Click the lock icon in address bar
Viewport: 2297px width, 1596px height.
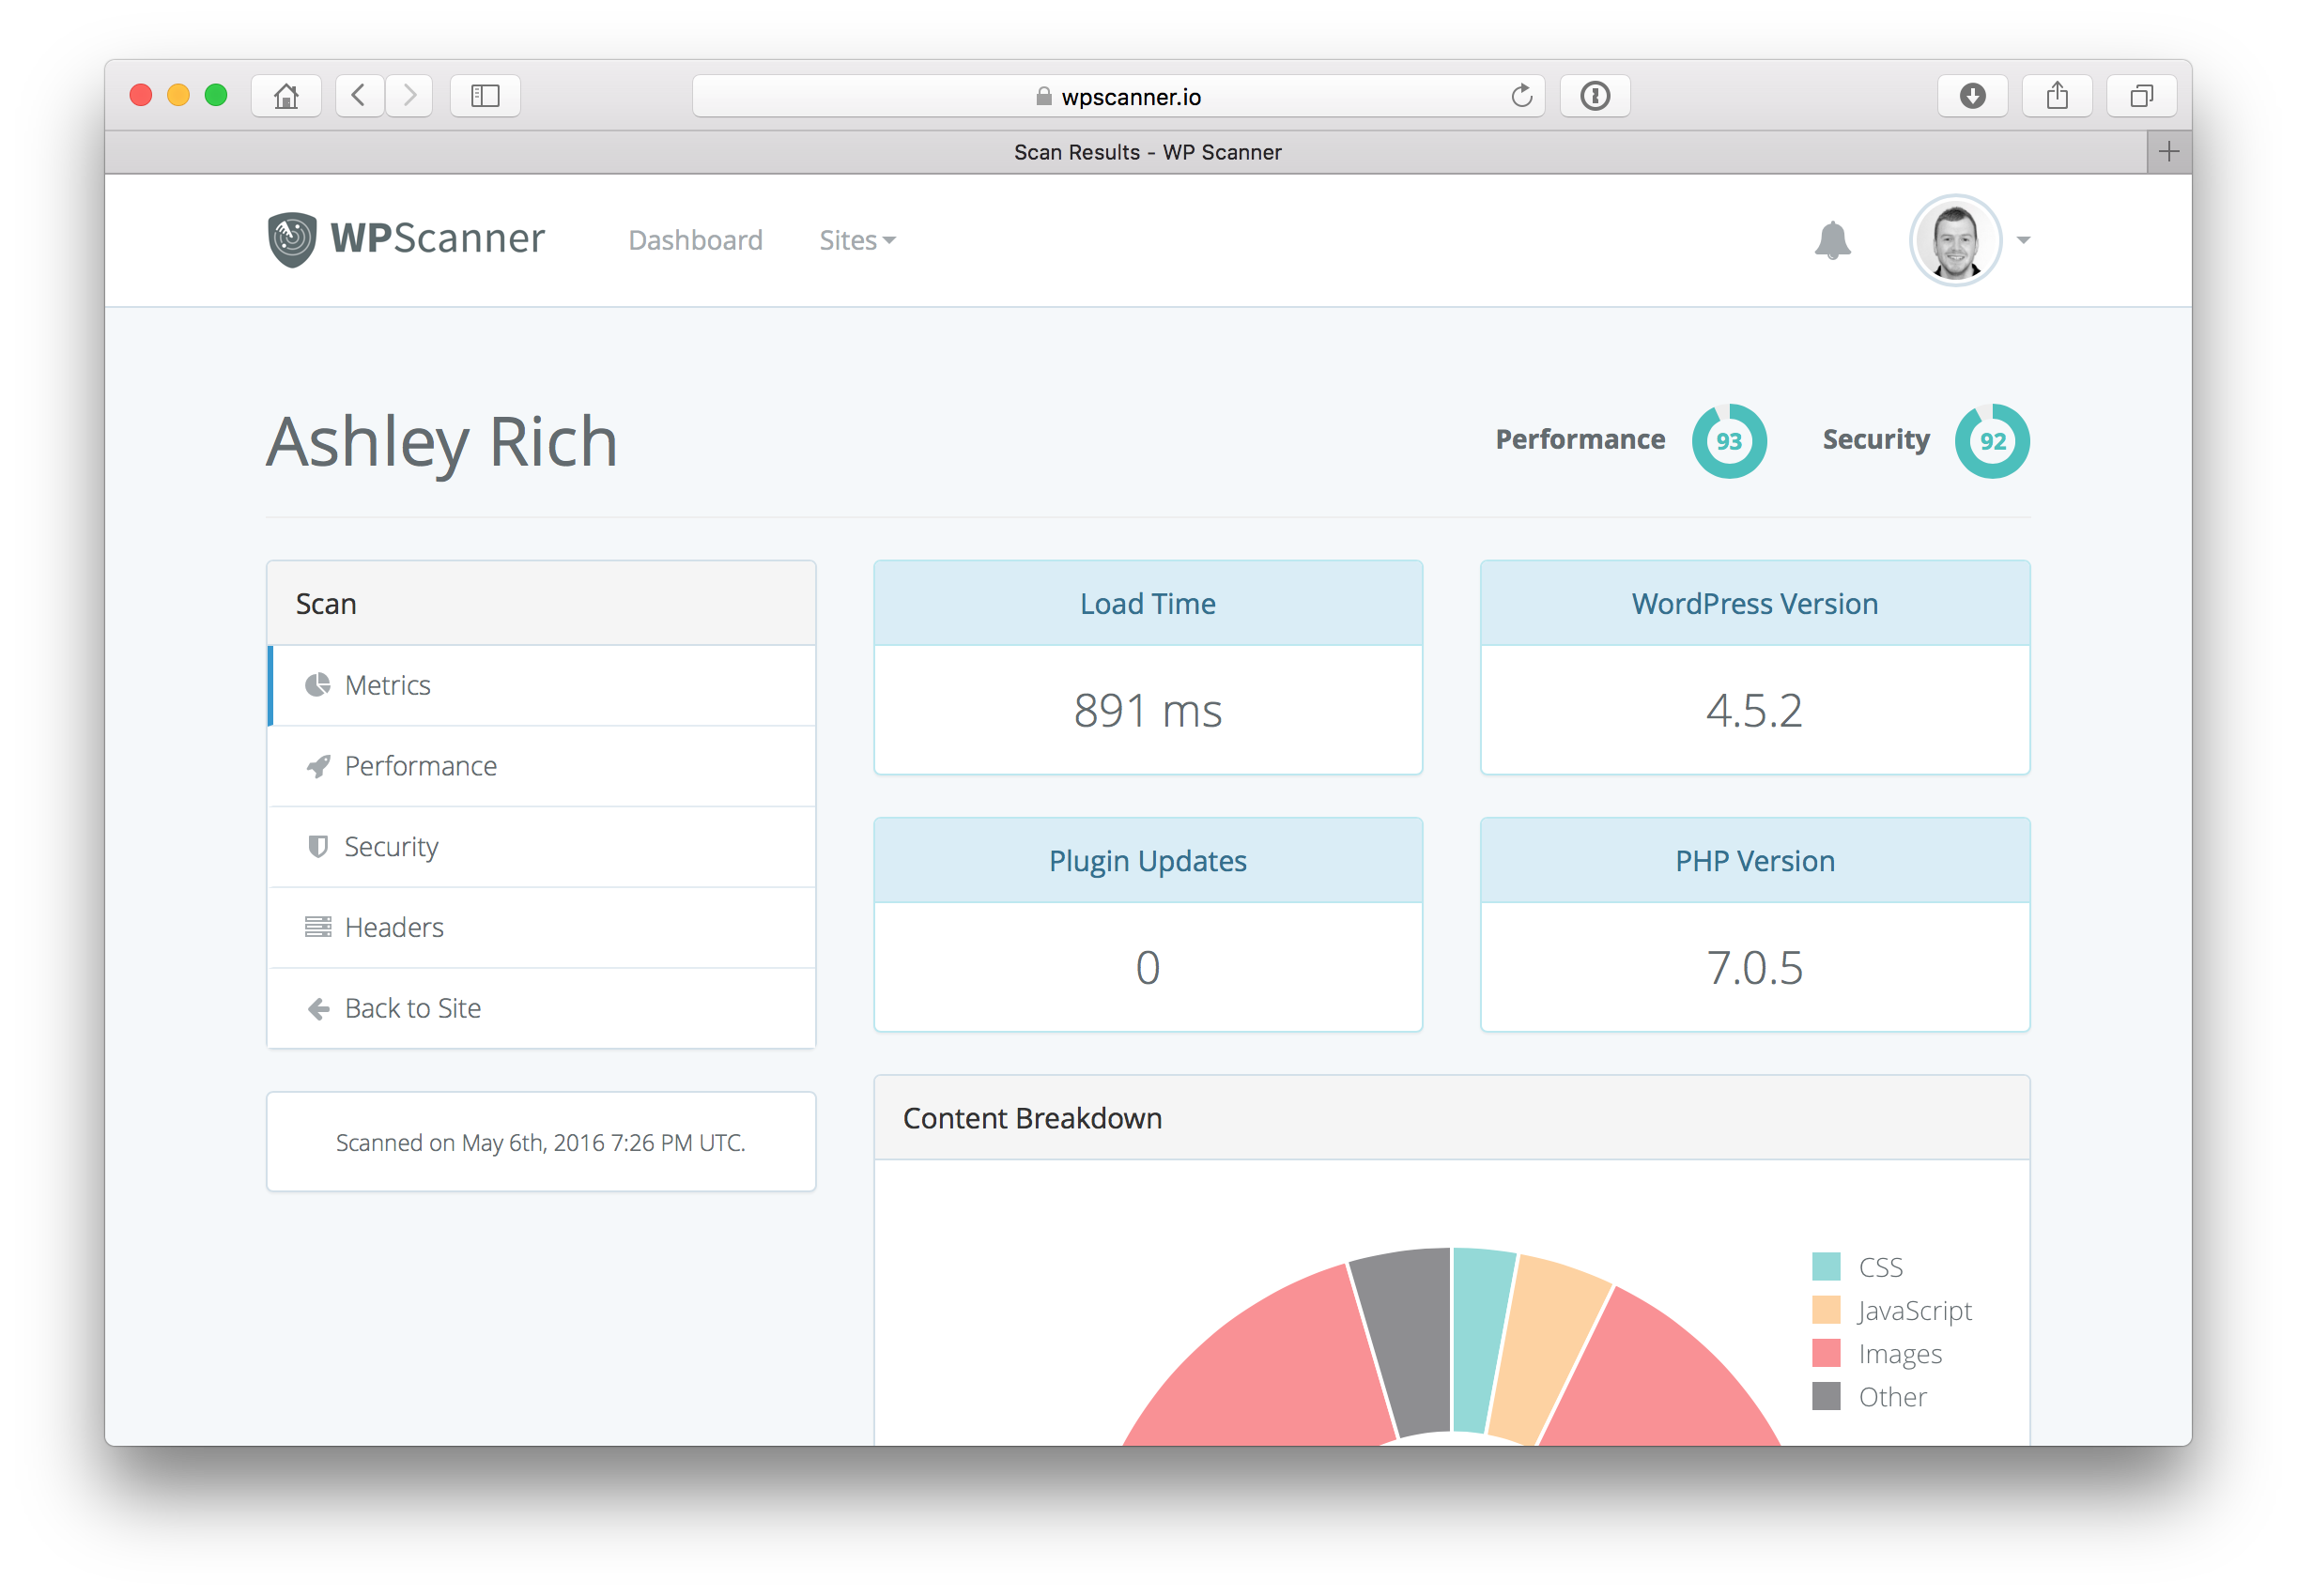(1043, 96)
